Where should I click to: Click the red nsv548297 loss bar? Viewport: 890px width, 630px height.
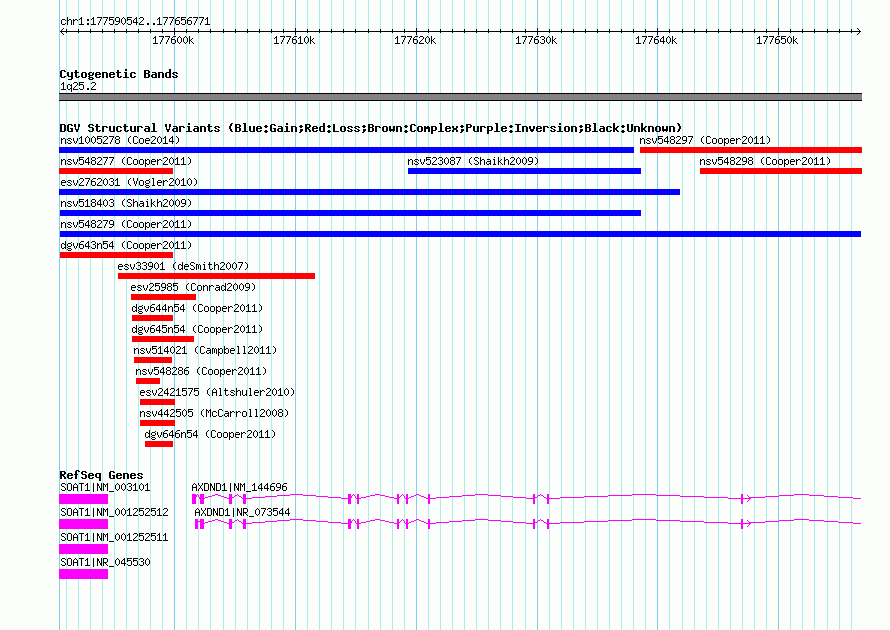[751, 150]
